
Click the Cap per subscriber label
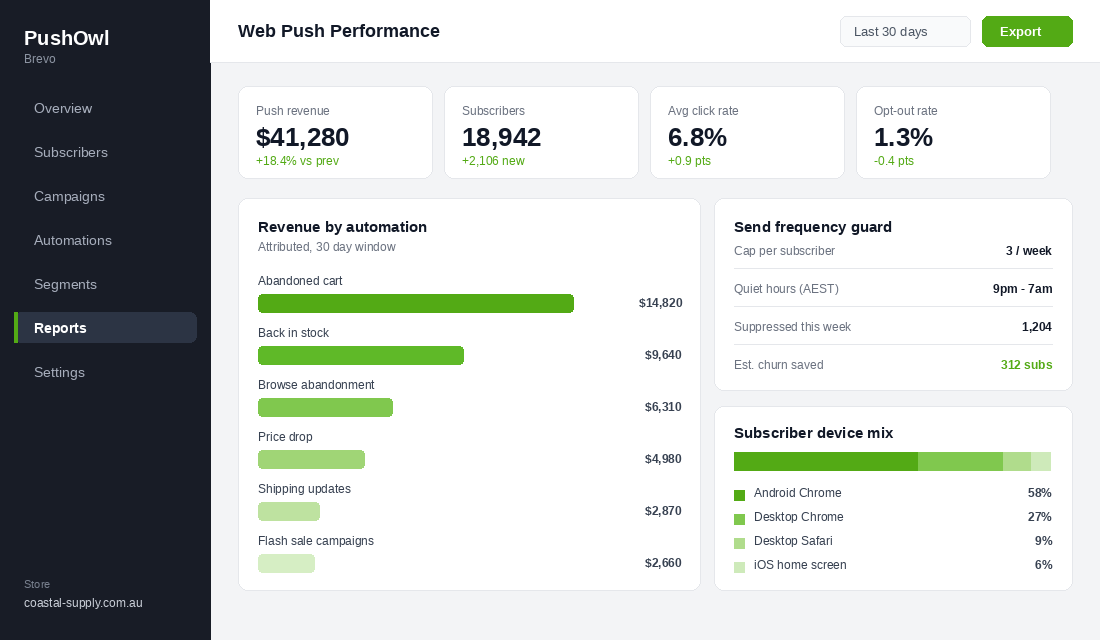click(x=784, y=251)
